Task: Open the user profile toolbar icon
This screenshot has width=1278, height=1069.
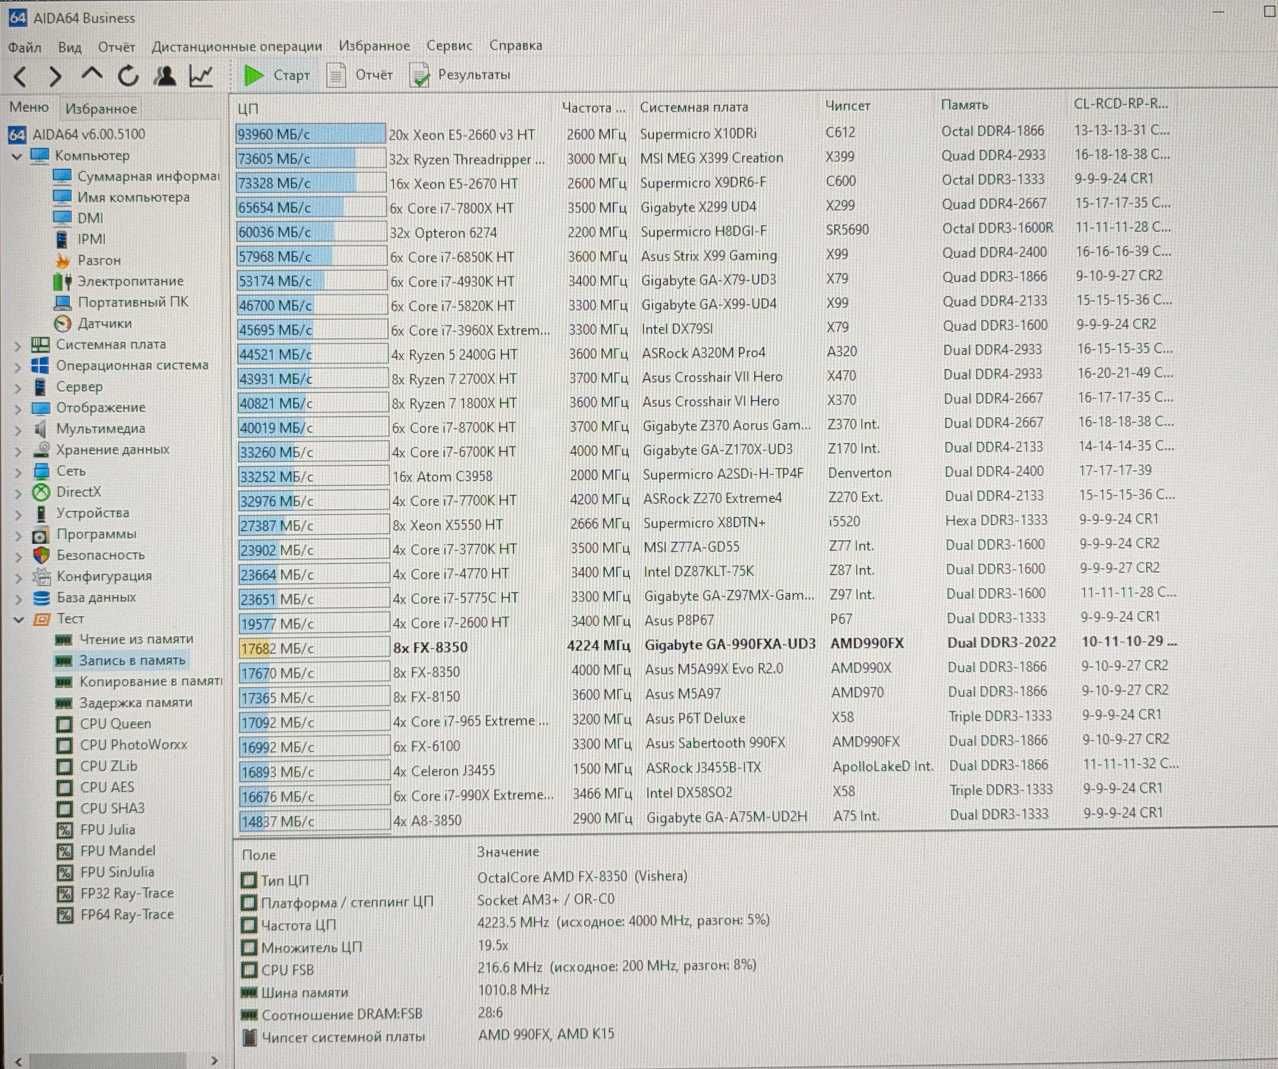Action: click(x=165, y=75)
